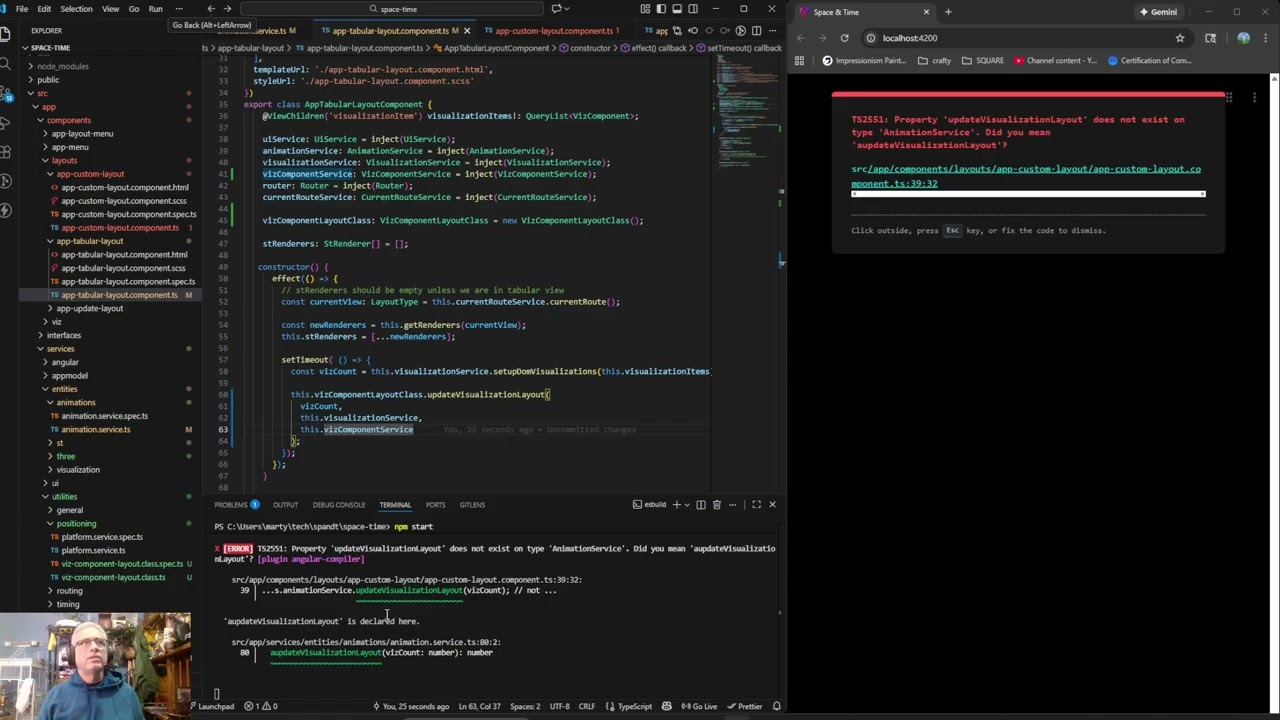Expand the app-layout-menu folder

click(82, 133)
